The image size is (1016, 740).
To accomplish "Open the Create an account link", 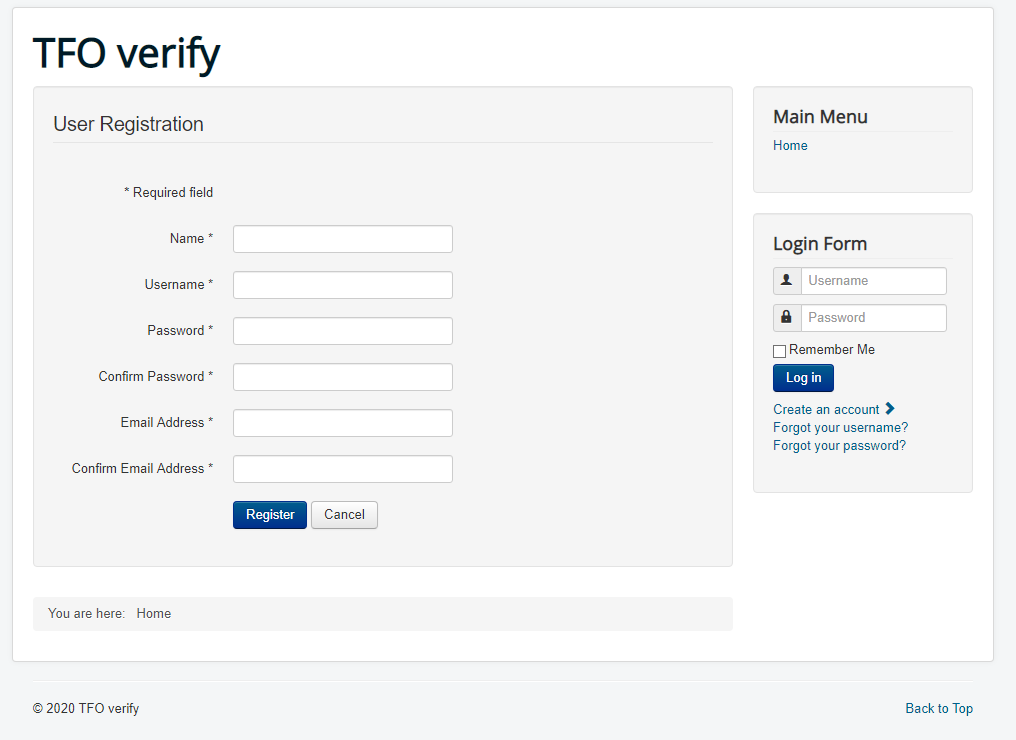I will pyautogui.click(x=826, y=410).
